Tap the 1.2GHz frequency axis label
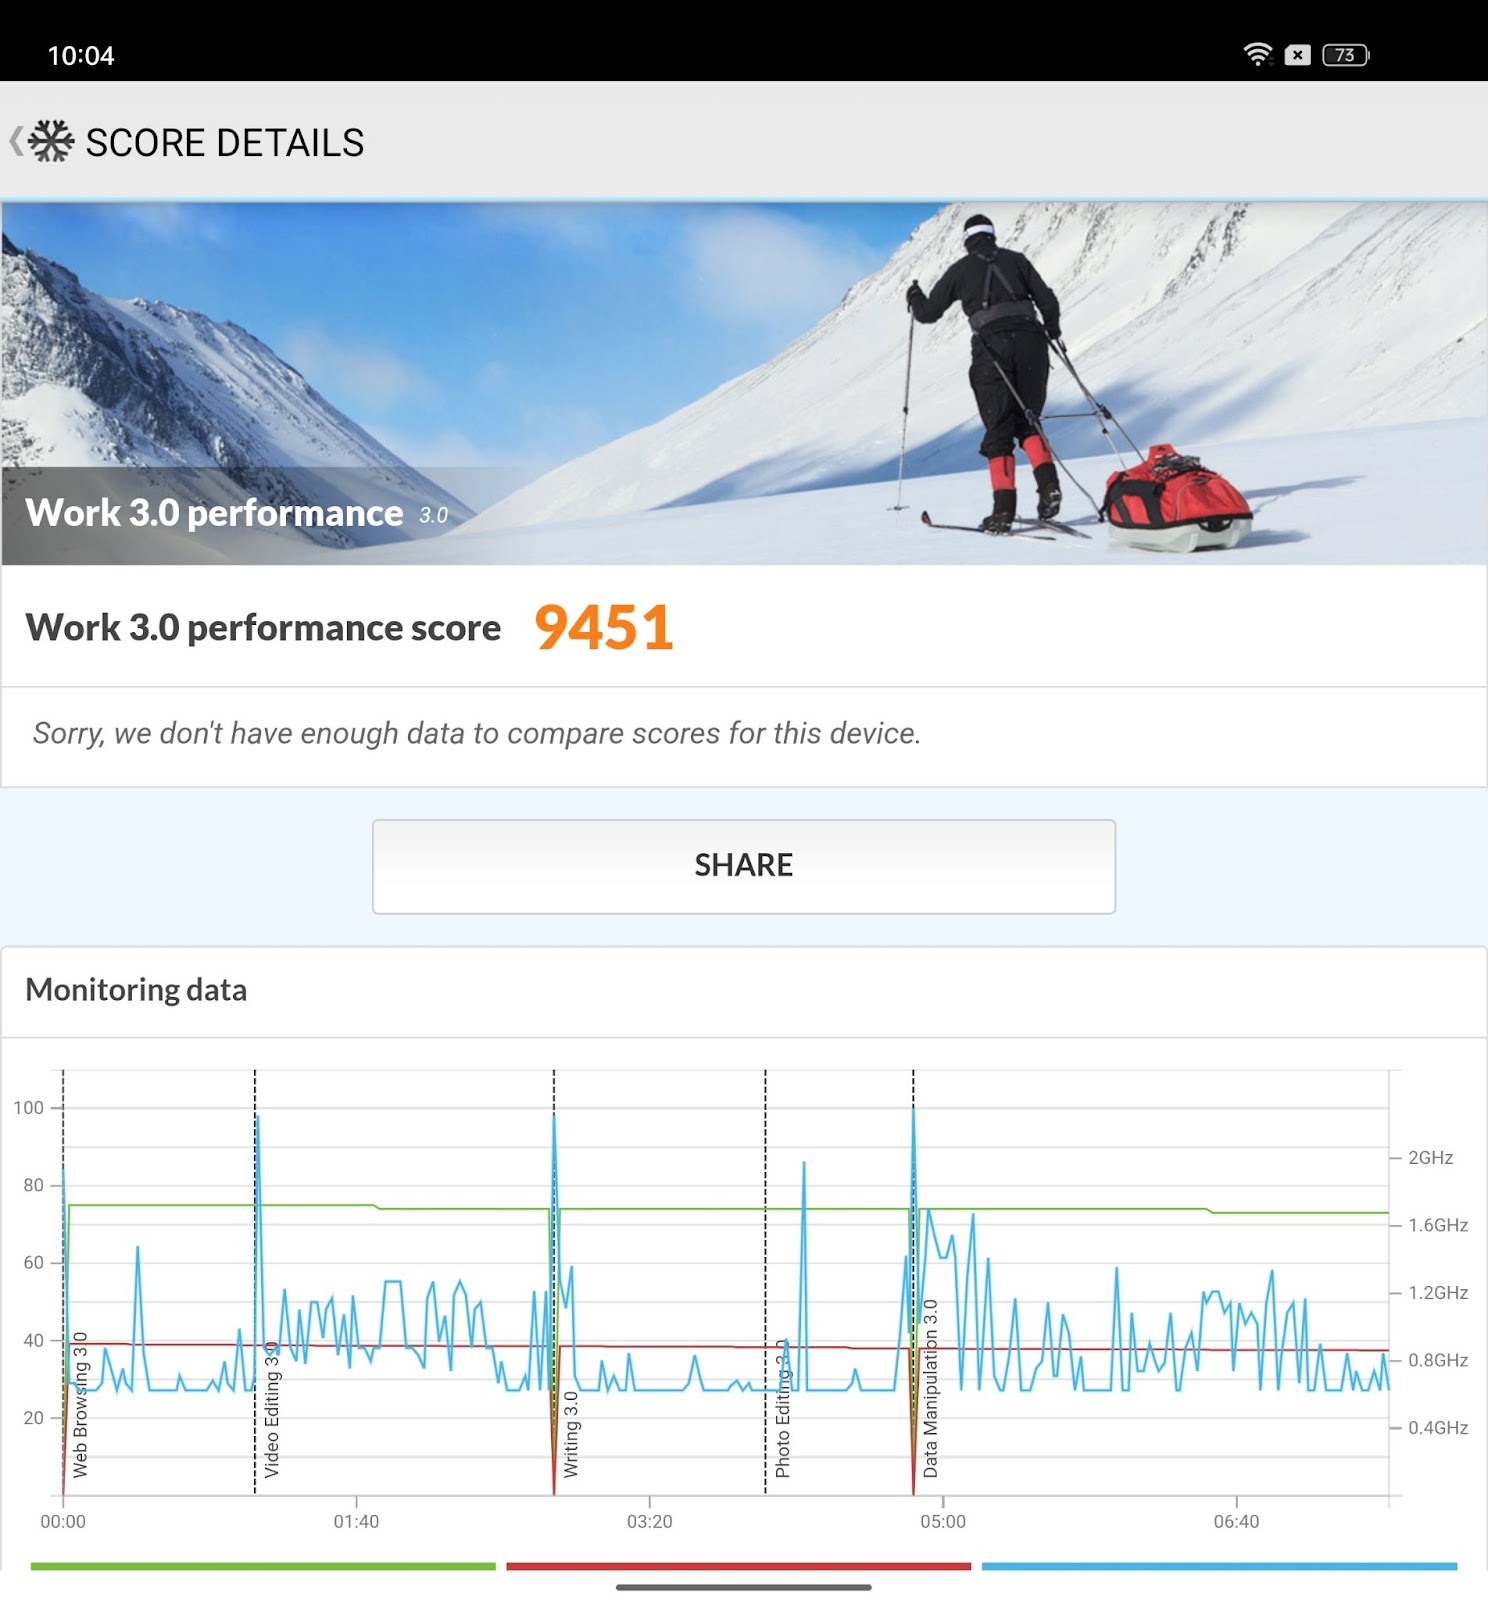The height and width of the screenshot is (1600, 1488). [x=1438, y=1293]
